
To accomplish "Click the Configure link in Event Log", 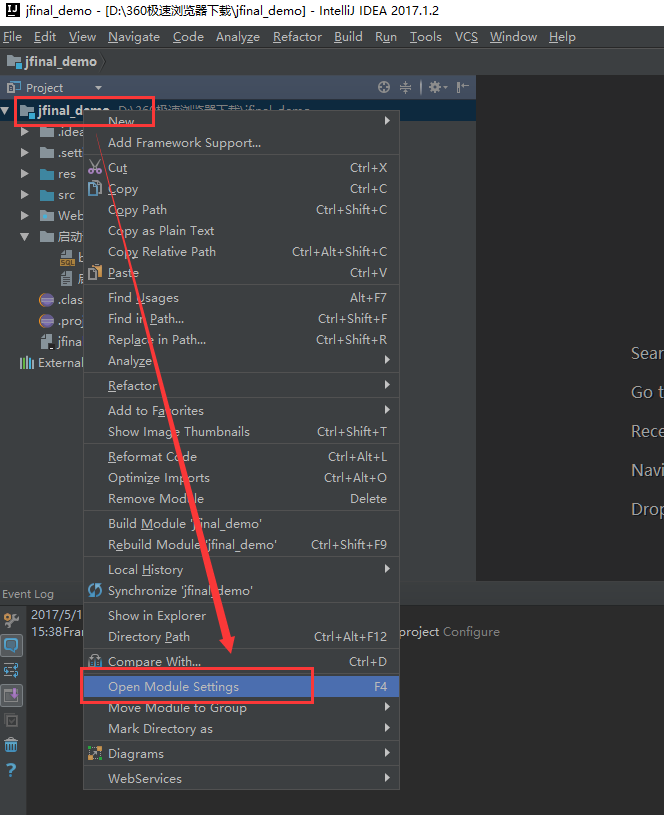I will pyautogui.click(x=471, y=632).
